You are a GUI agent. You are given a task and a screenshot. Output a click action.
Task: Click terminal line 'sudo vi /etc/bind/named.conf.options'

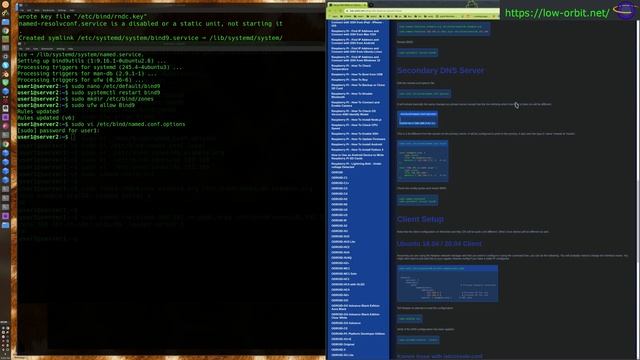click(128, 124)
